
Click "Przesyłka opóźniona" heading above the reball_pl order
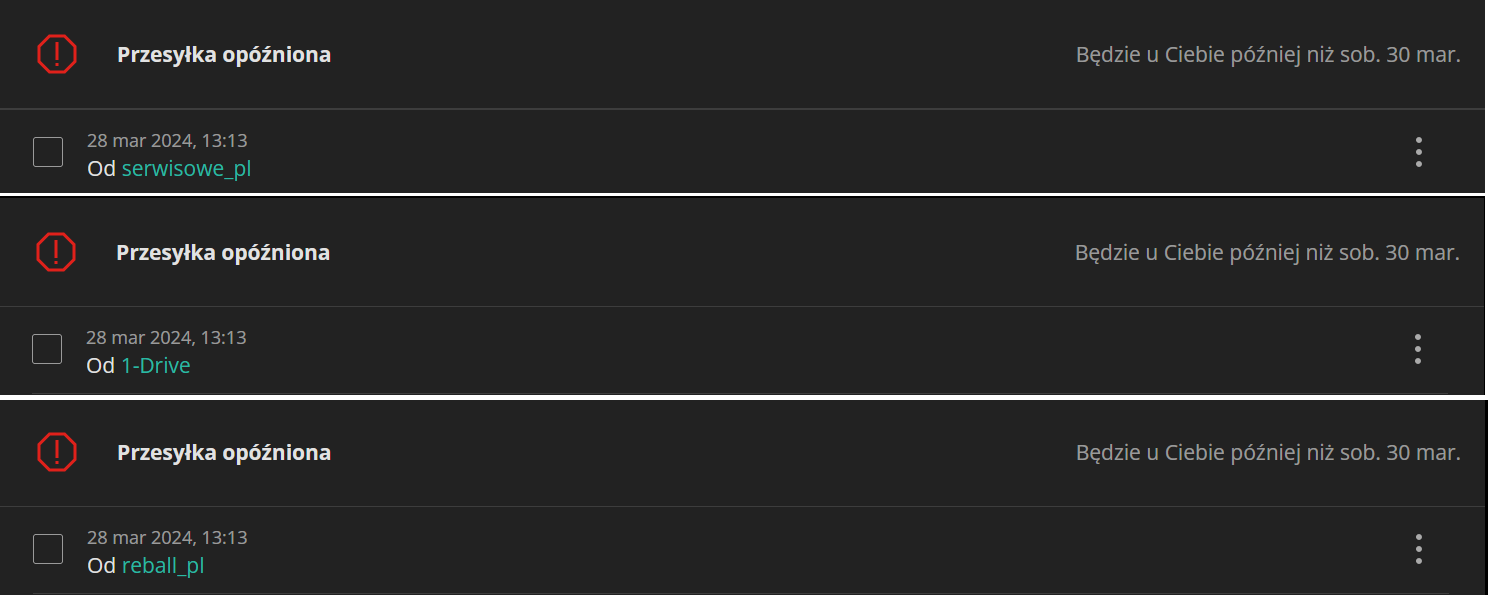(224, 453)
